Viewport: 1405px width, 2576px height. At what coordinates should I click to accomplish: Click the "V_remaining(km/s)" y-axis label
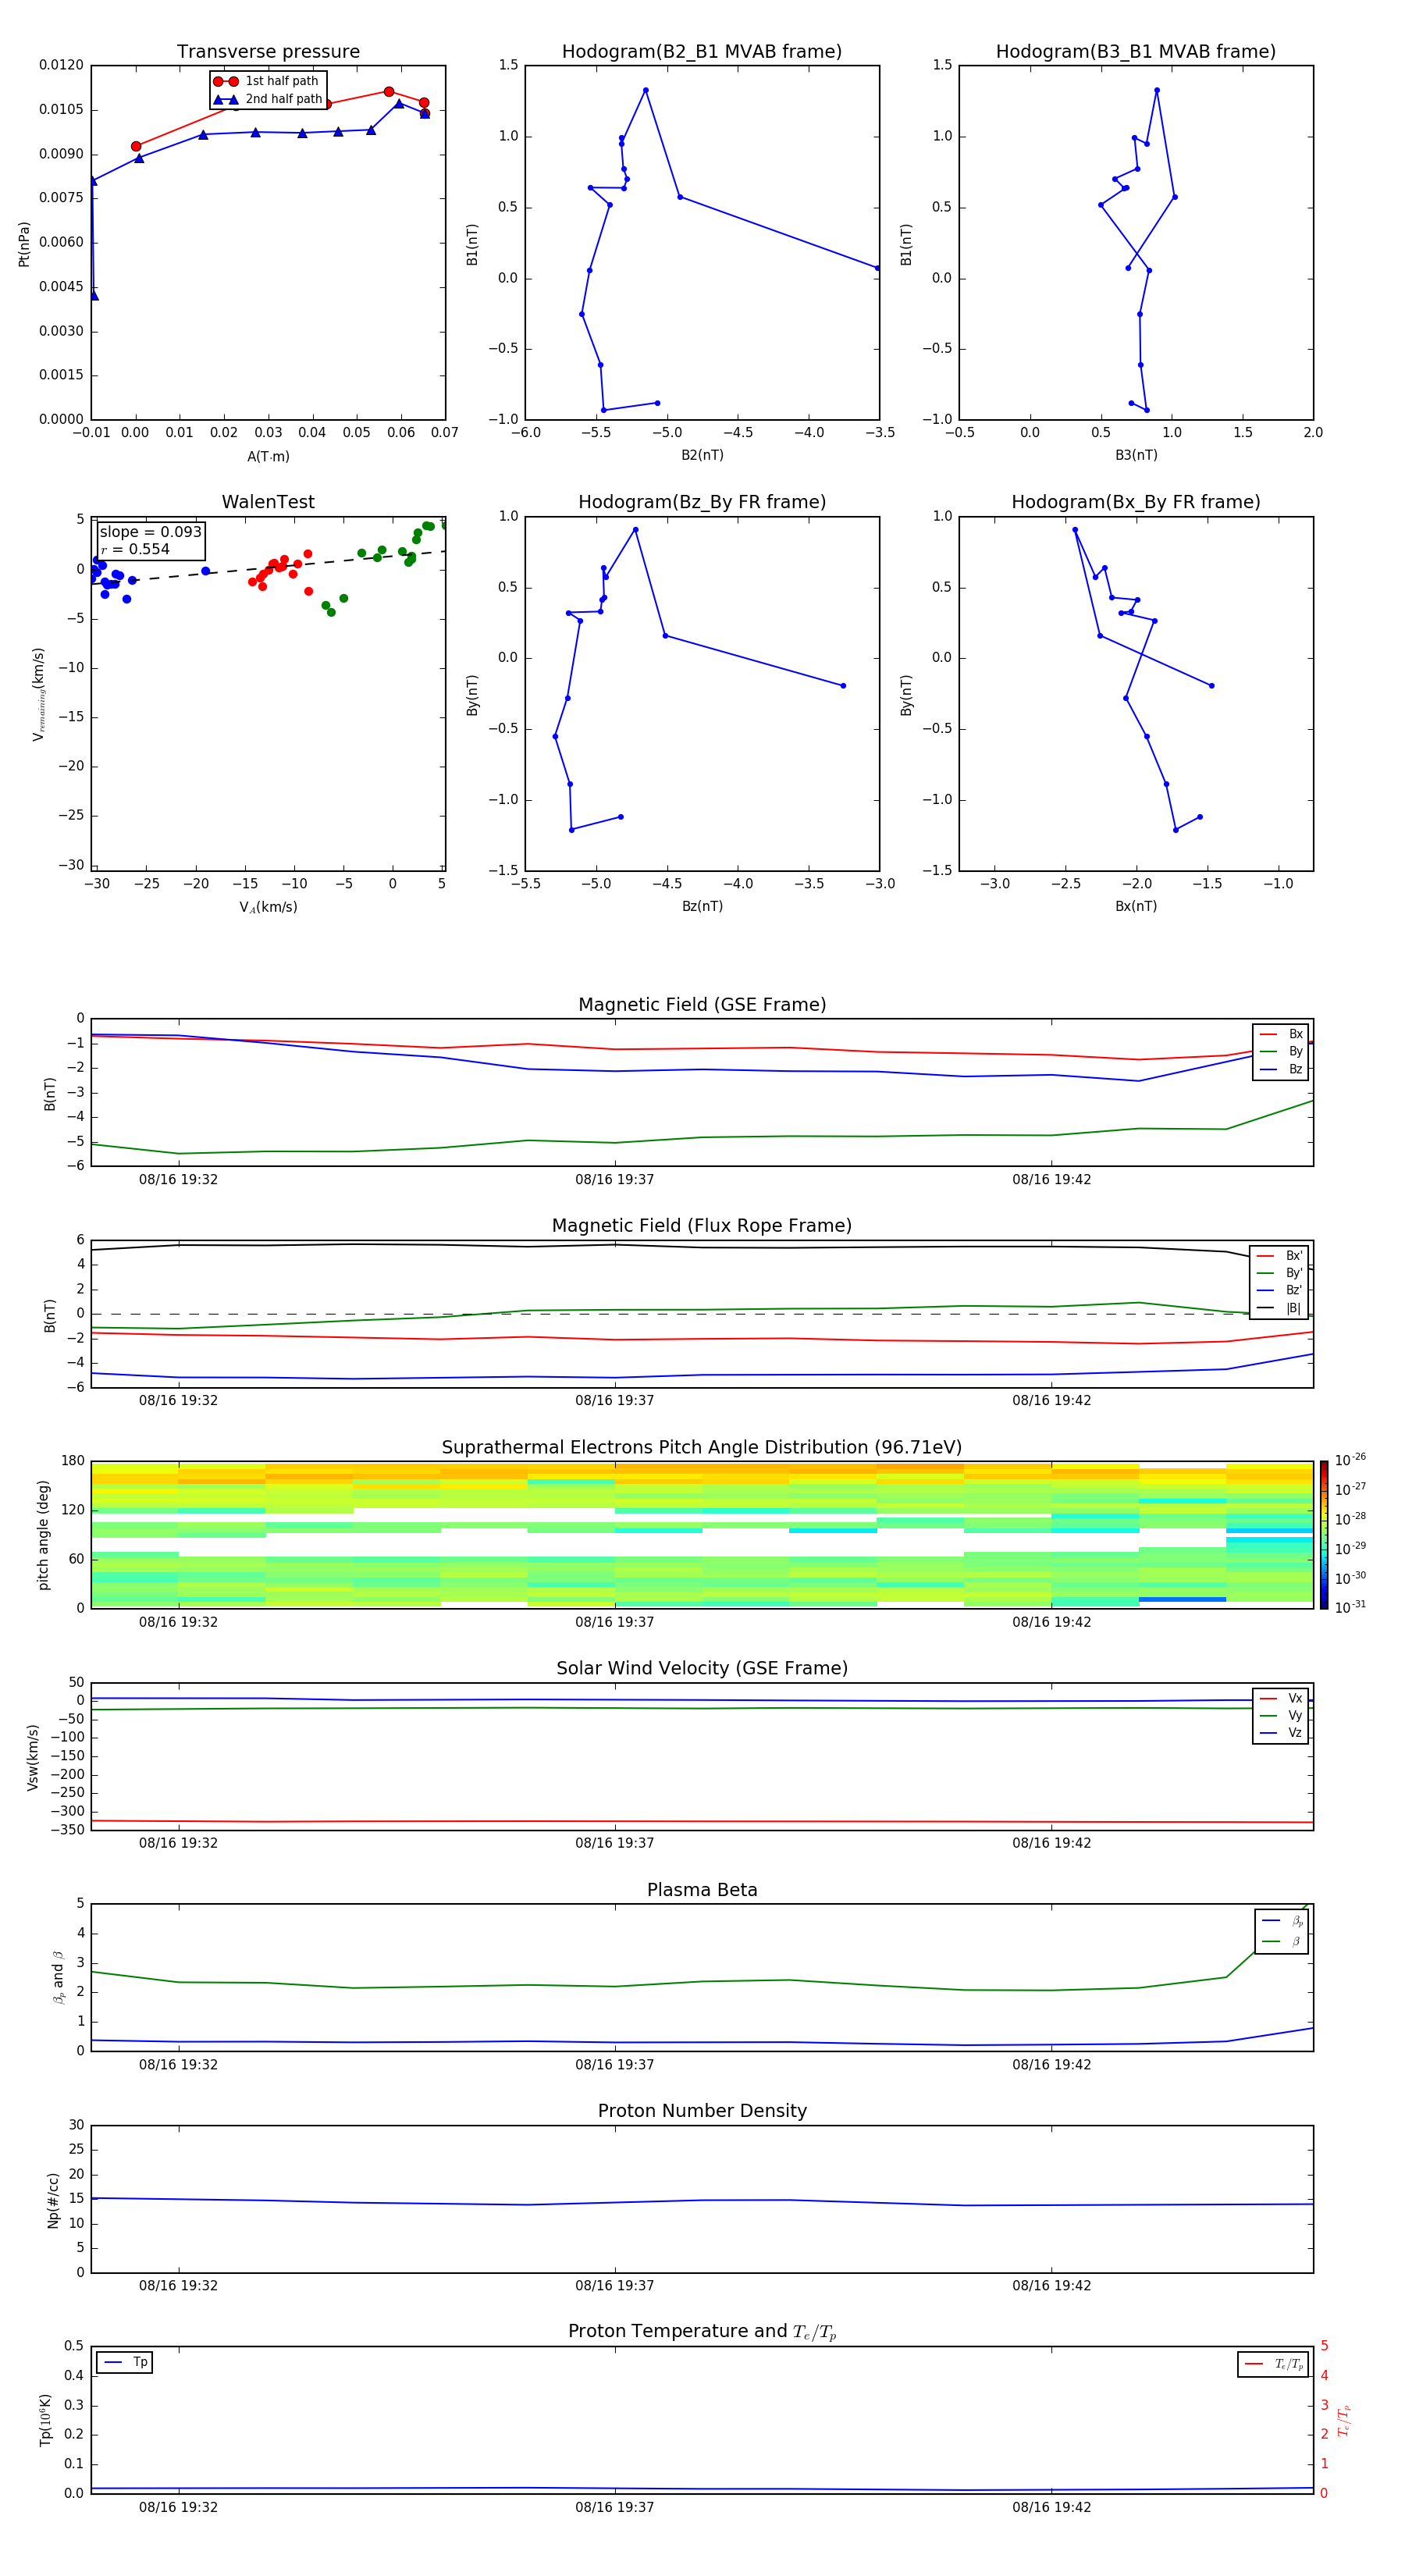coord(39,694)
